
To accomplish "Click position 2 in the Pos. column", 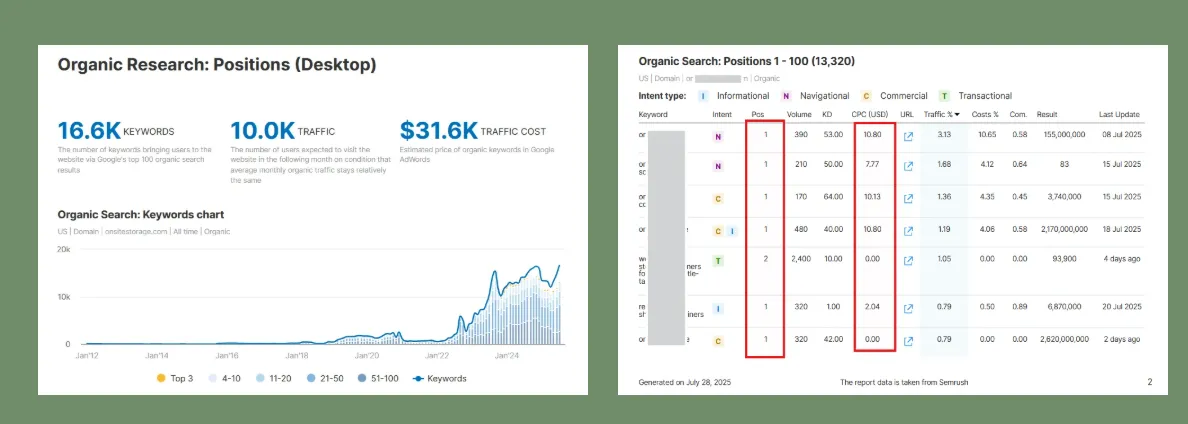I will (x=766, y=259).
